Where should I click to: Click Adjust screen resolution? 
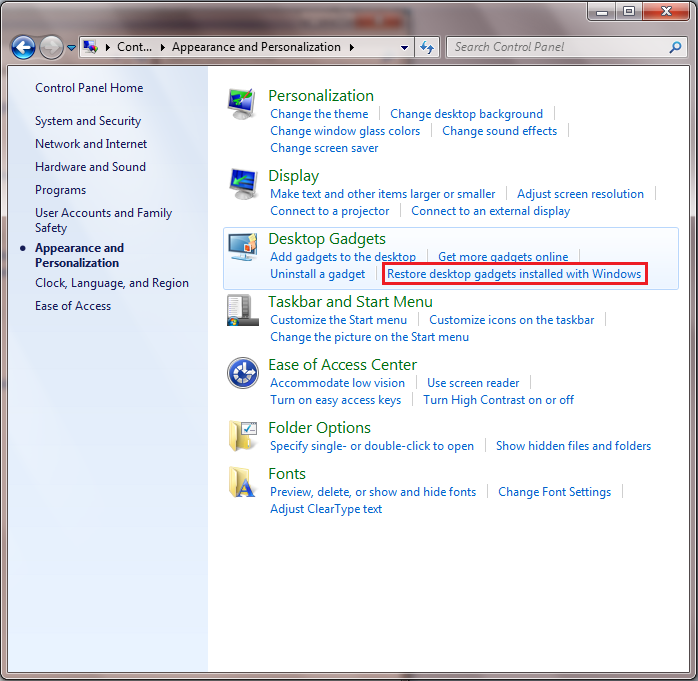tap(580, 194)
